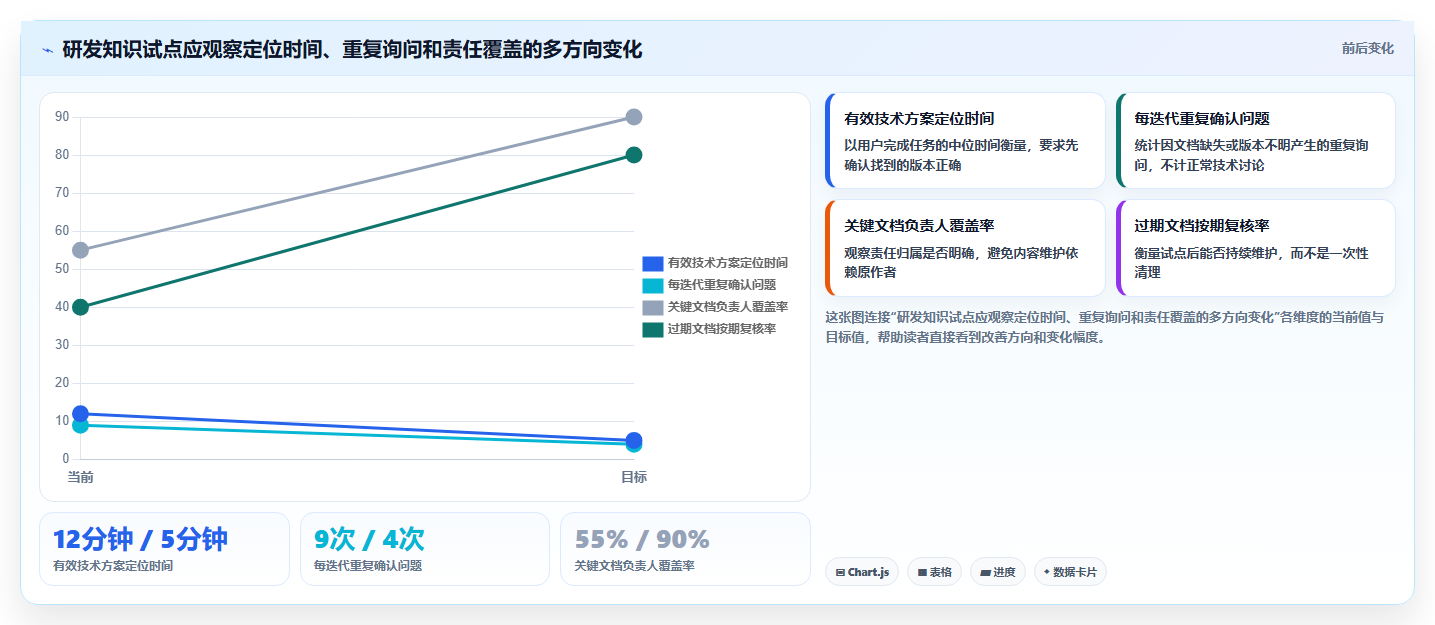Open the 55% / 90% stat card

coord(685,549)
